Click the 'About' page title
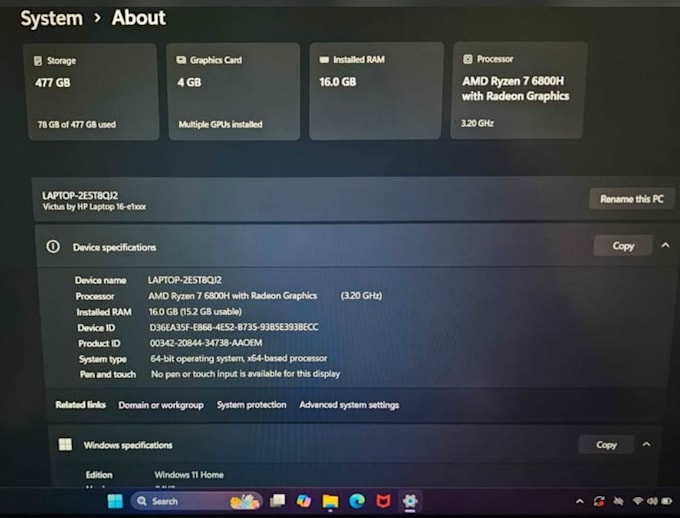The width and height of the screenshot is (680, 518). click(x=139, y=18)
